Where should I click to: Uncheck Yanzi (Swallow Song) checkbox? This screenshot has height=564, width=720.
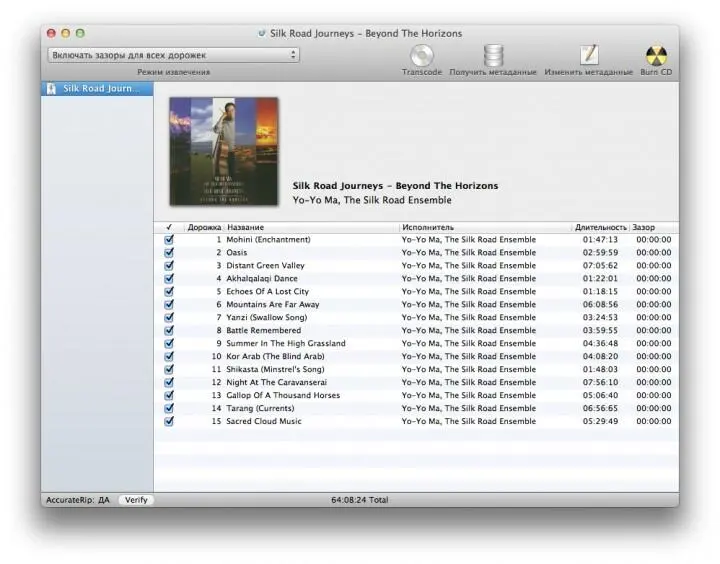pyautogui.click(x=169, y=317)
